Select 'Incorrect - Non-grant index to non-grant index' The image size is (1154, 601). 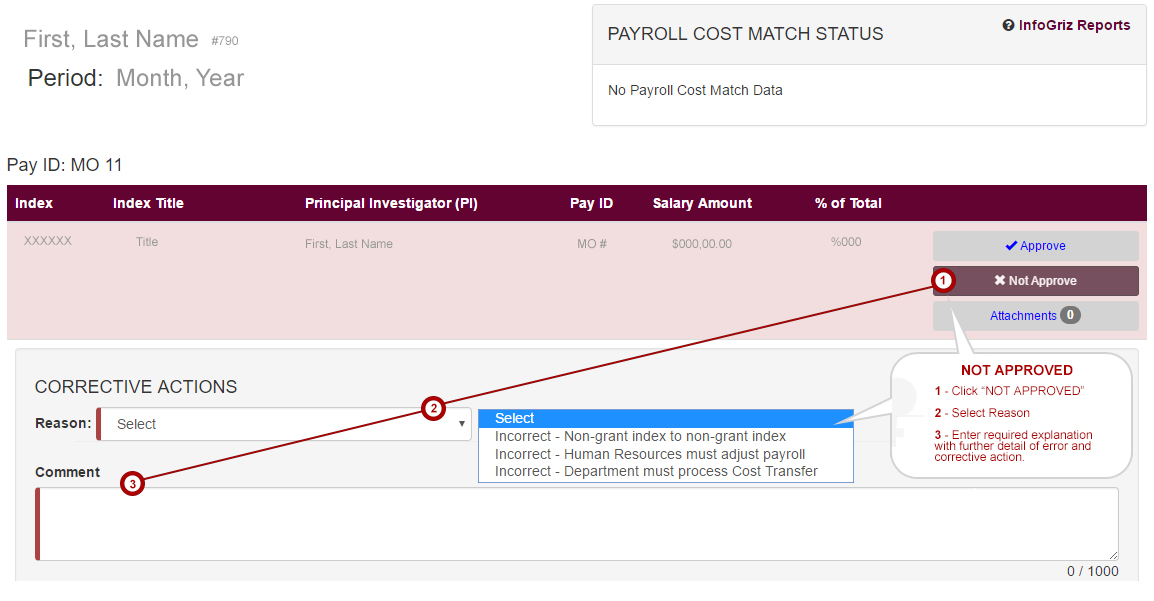point(640,437)
